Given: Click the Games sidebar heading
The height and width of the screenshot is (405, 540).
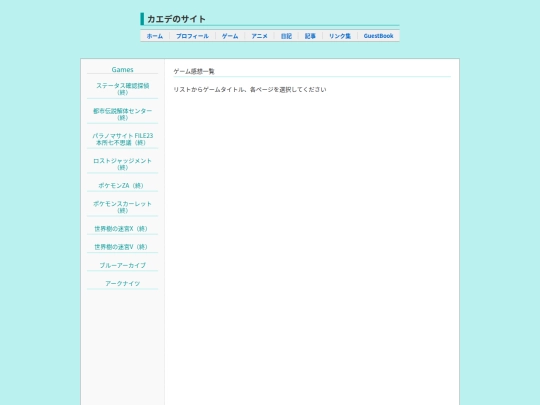Looking at the screenshot, I should pyautogui.click(x=123, y=70).
